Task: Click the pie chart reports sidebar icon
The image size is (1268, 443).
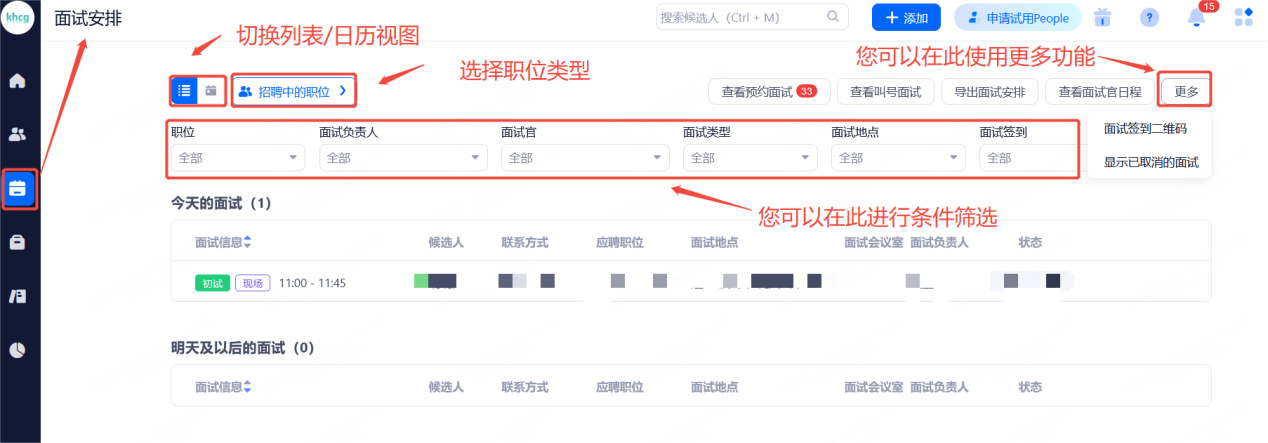Action: [17, 349]
